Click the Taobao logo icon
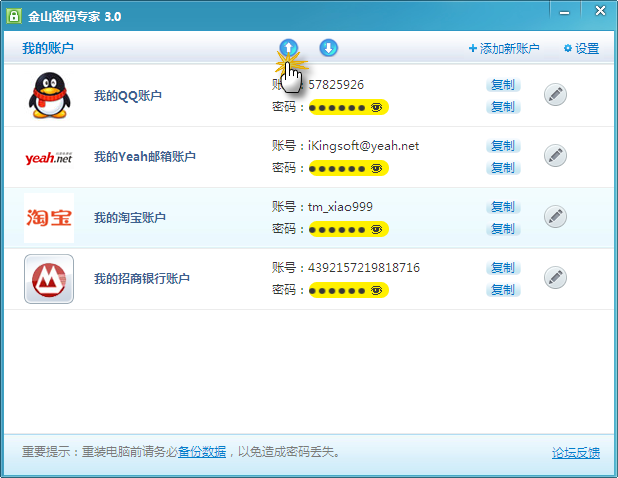The image size is (618, 478). click(49, 218)
